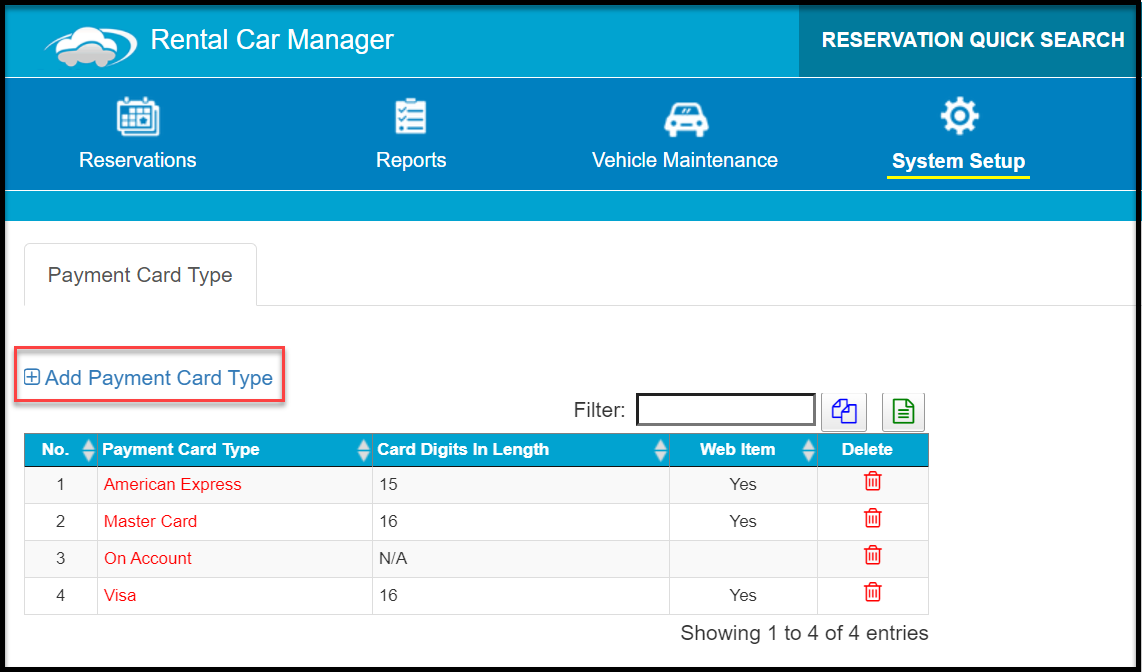The image size is (1142, 672).
Task: Click the Rental Car Manager cloud-car logo
Action: point(90,47)
